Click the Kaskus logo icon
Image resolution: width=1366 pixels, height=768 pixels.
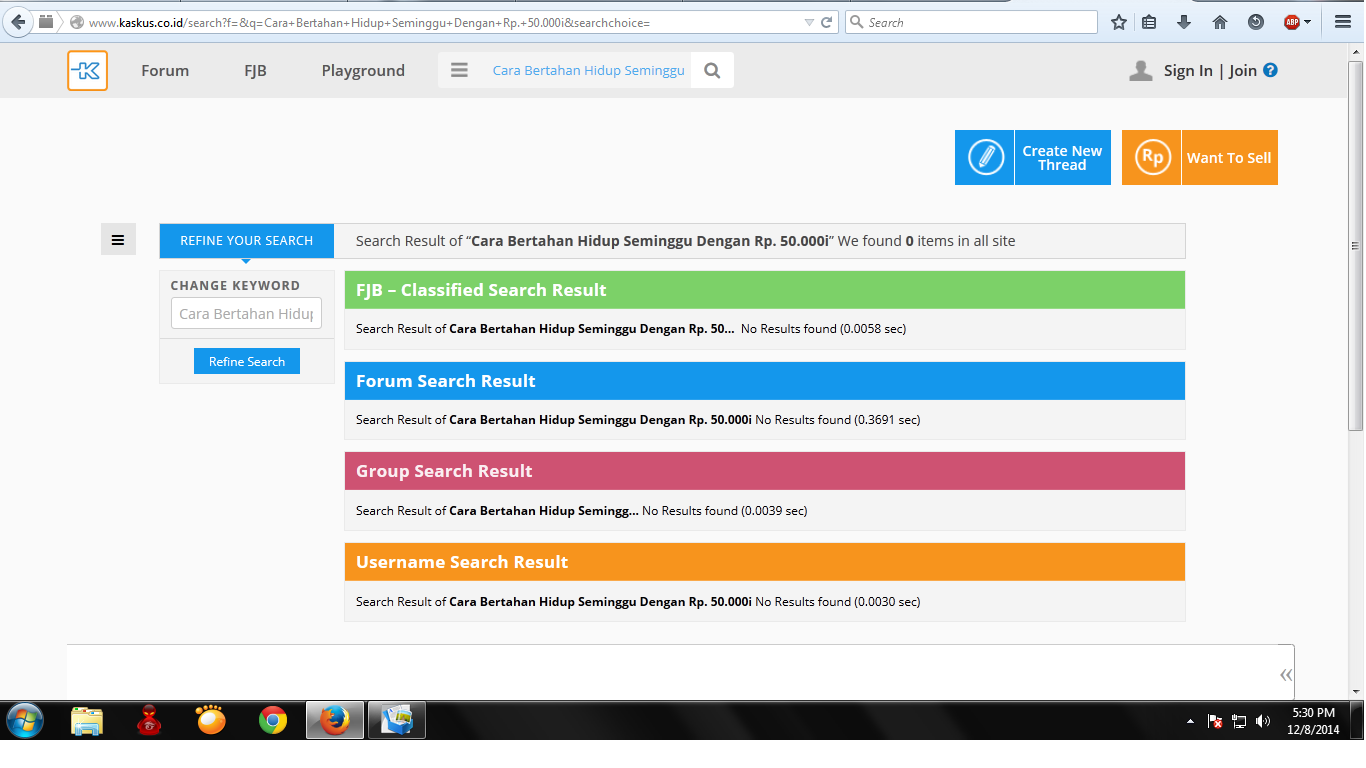click(87, 71)
